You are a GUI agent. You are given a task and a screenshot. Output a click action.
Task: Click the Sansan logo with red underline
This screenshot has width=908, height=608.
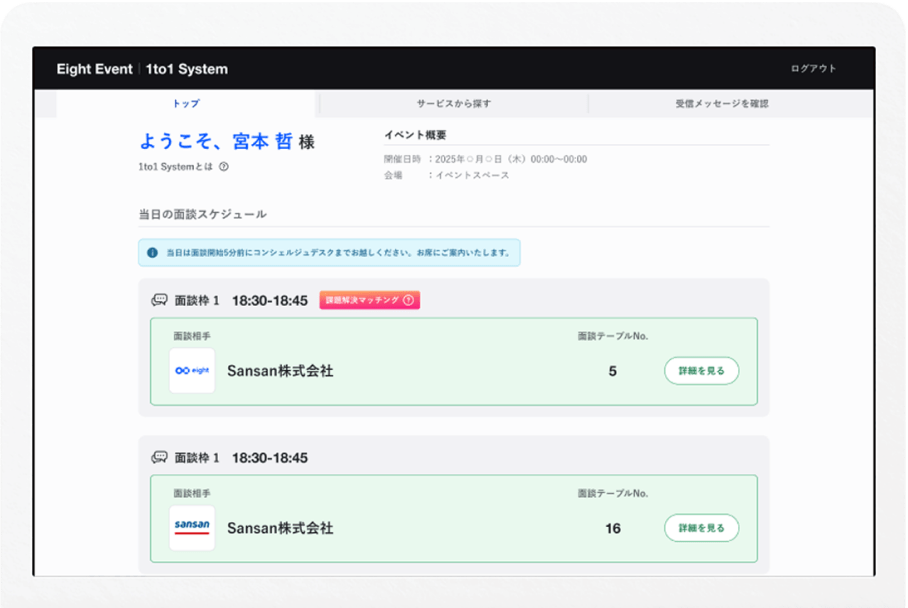click(192, 527)
